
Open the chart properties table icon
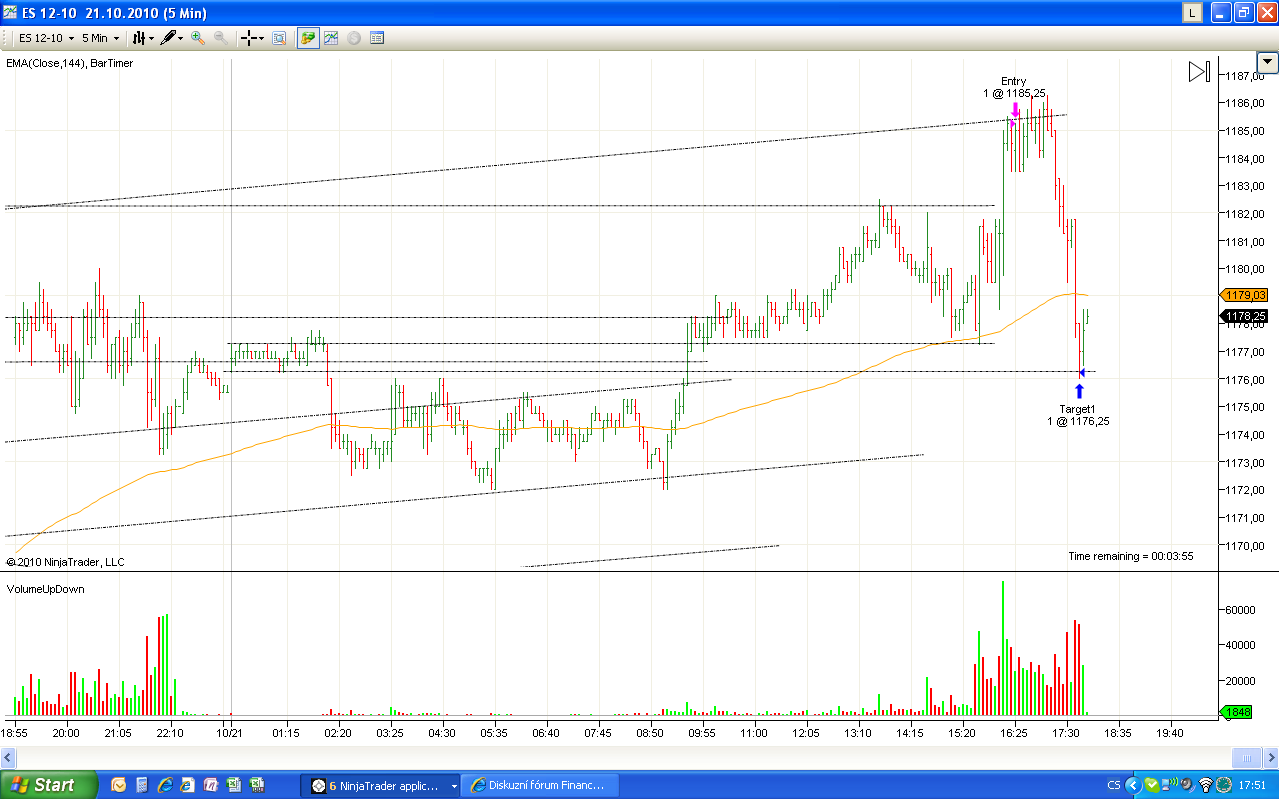tap(377, 38)
